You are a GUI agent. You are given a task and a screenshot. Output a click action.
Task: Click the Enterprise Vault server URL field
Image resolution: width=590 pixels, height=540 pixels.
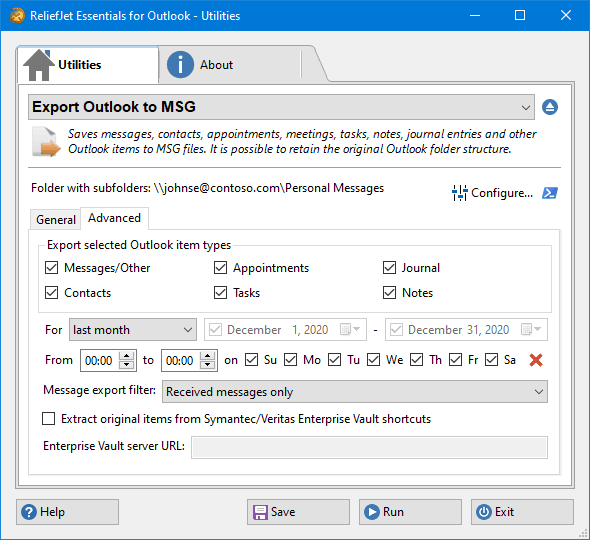(370, 447)
